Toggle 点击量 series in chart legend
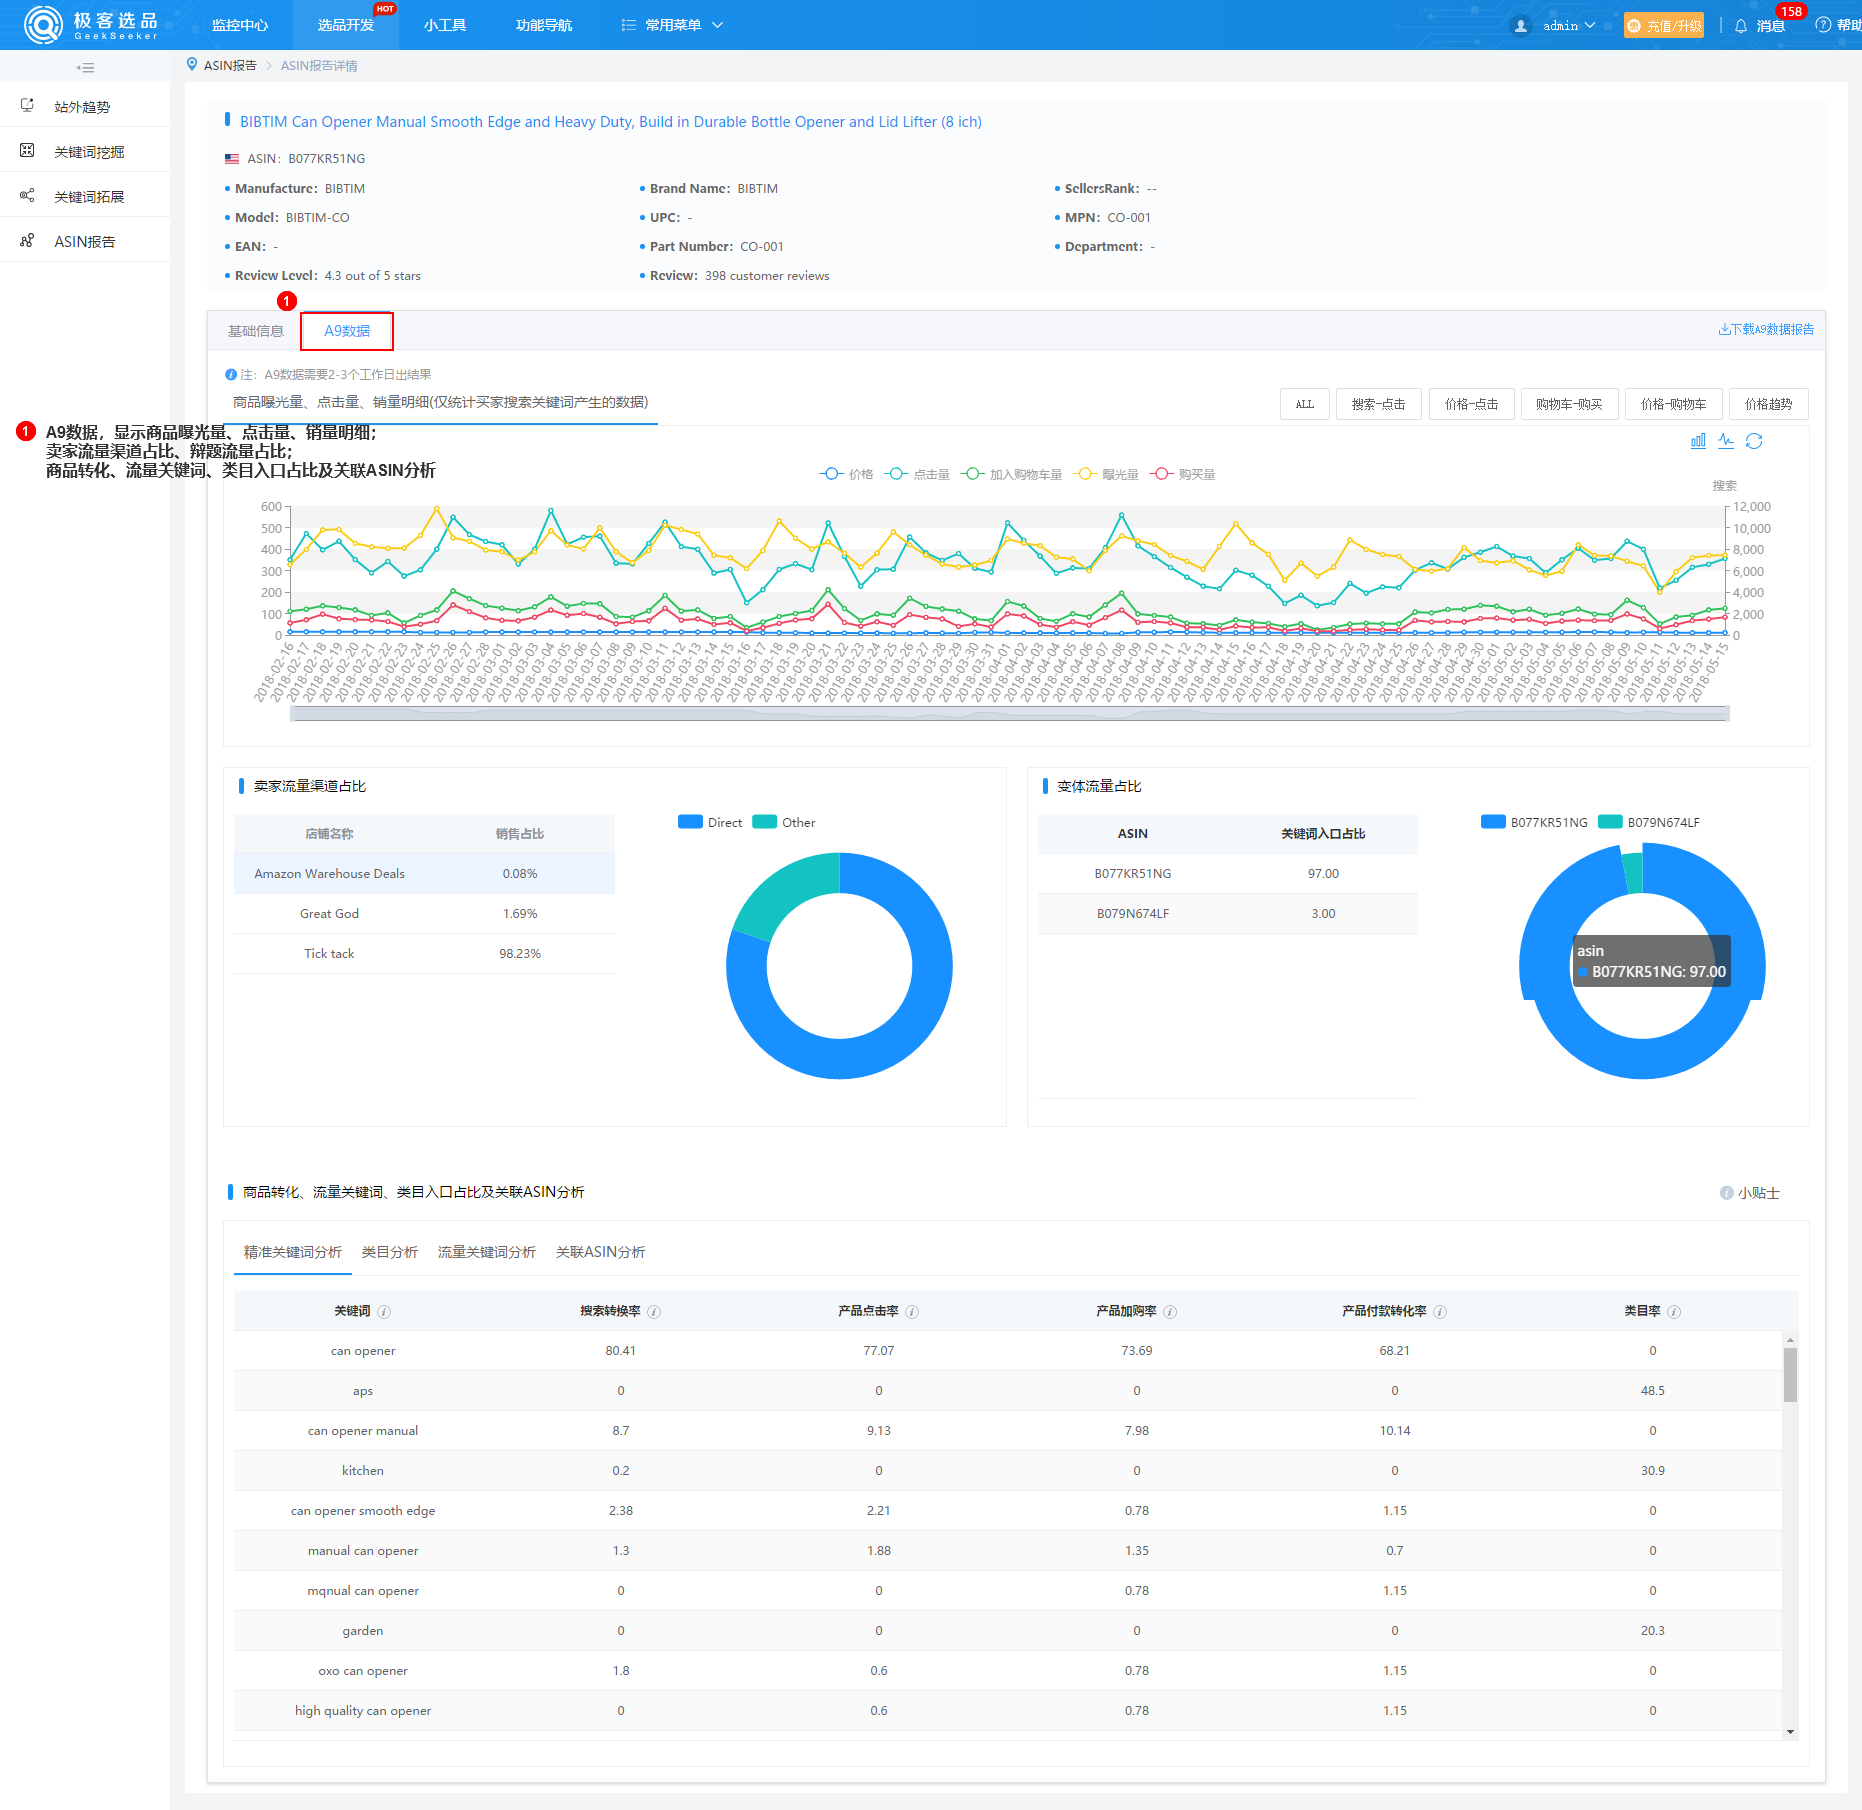This screenshot has height=1810, width=1862. (x=917, y=474)
